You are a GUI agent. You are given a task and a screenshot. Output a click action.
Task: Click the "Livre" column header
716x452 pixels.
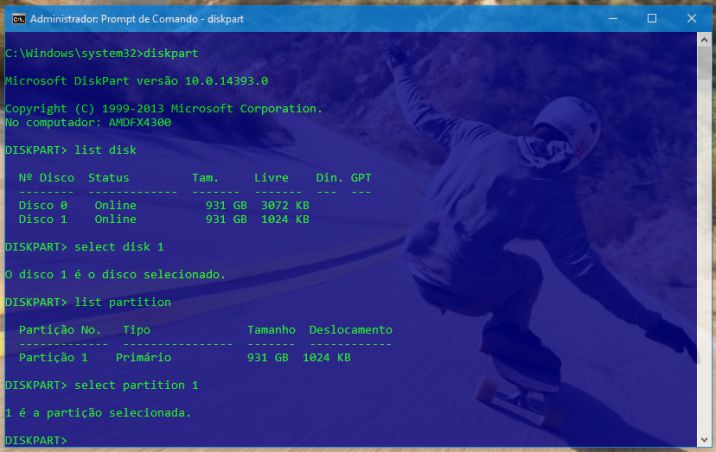click(271, 178)
